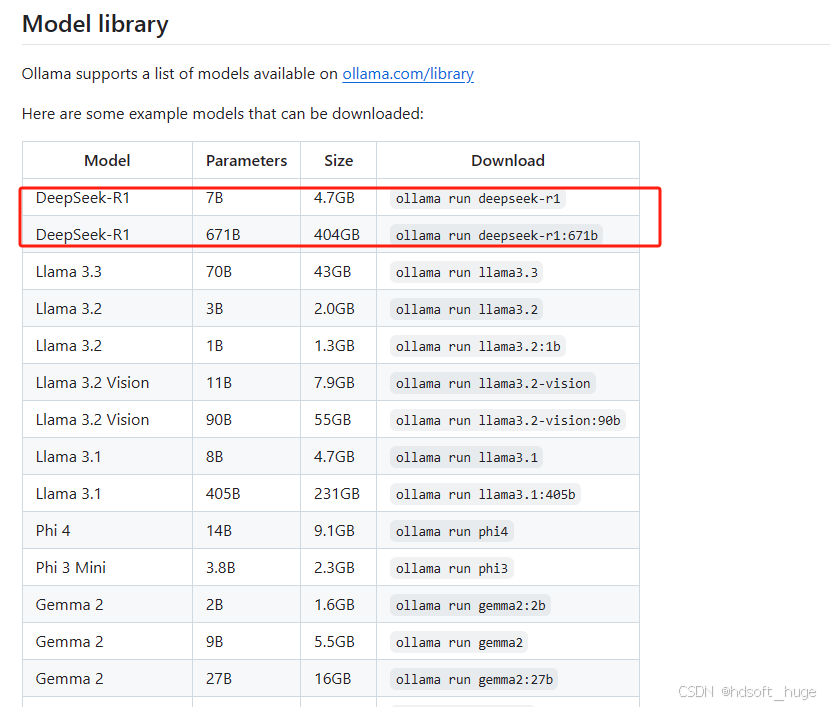Select the Parameters column header
The height and width of the screenshot is (707, 830).
coord(247,160)
